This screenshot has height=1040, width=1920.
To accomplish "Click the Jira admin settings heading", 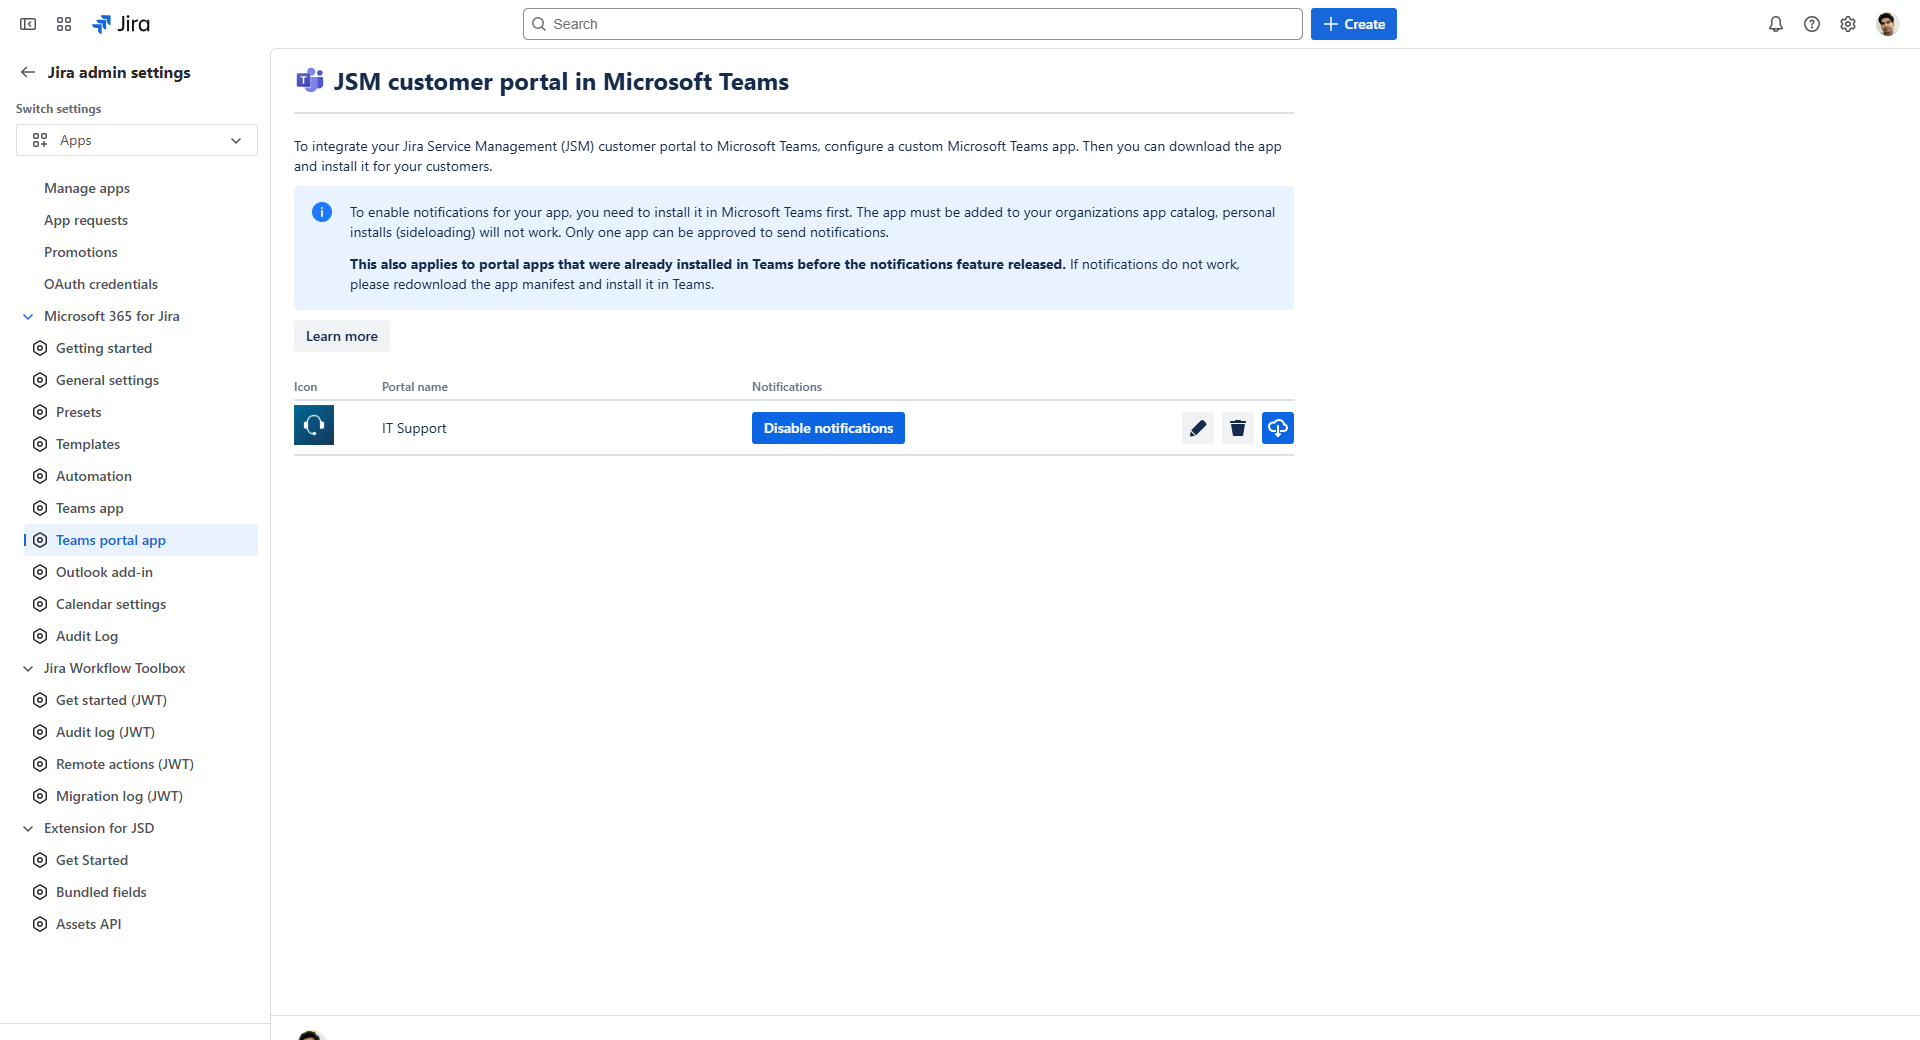I will (x=119, y=72).
